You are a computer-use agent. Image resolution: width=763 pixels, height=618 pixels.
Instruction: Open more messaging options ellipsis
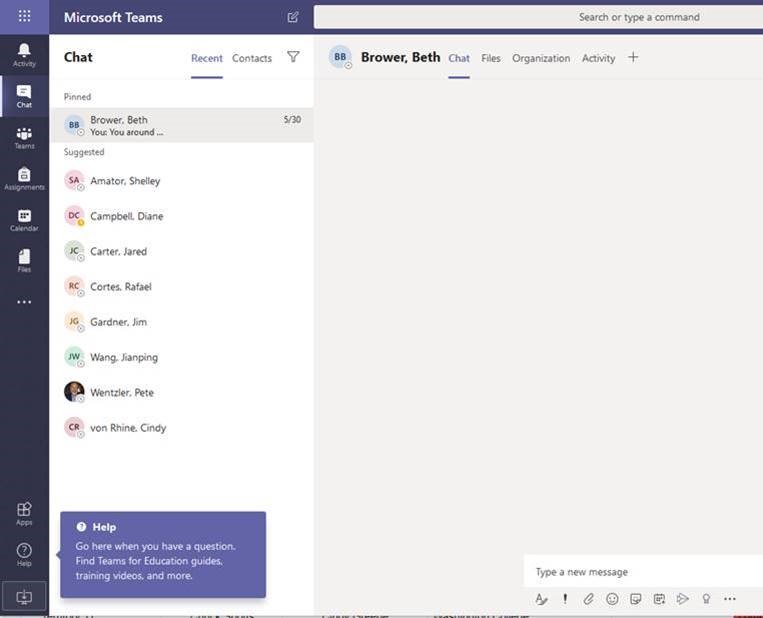[x=730, y=599]
